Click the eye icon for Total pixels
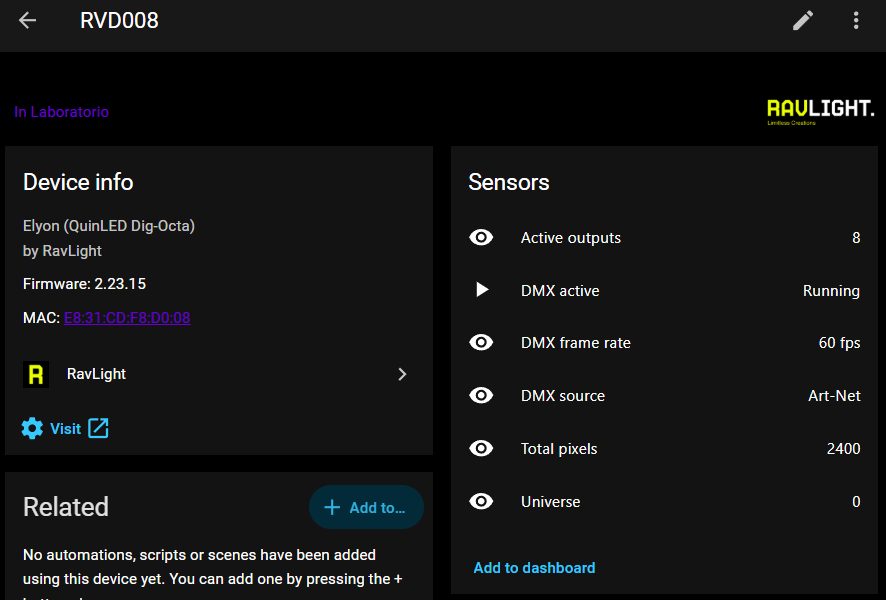This screenshot has width=886, height=600. [x=481, y=448]
